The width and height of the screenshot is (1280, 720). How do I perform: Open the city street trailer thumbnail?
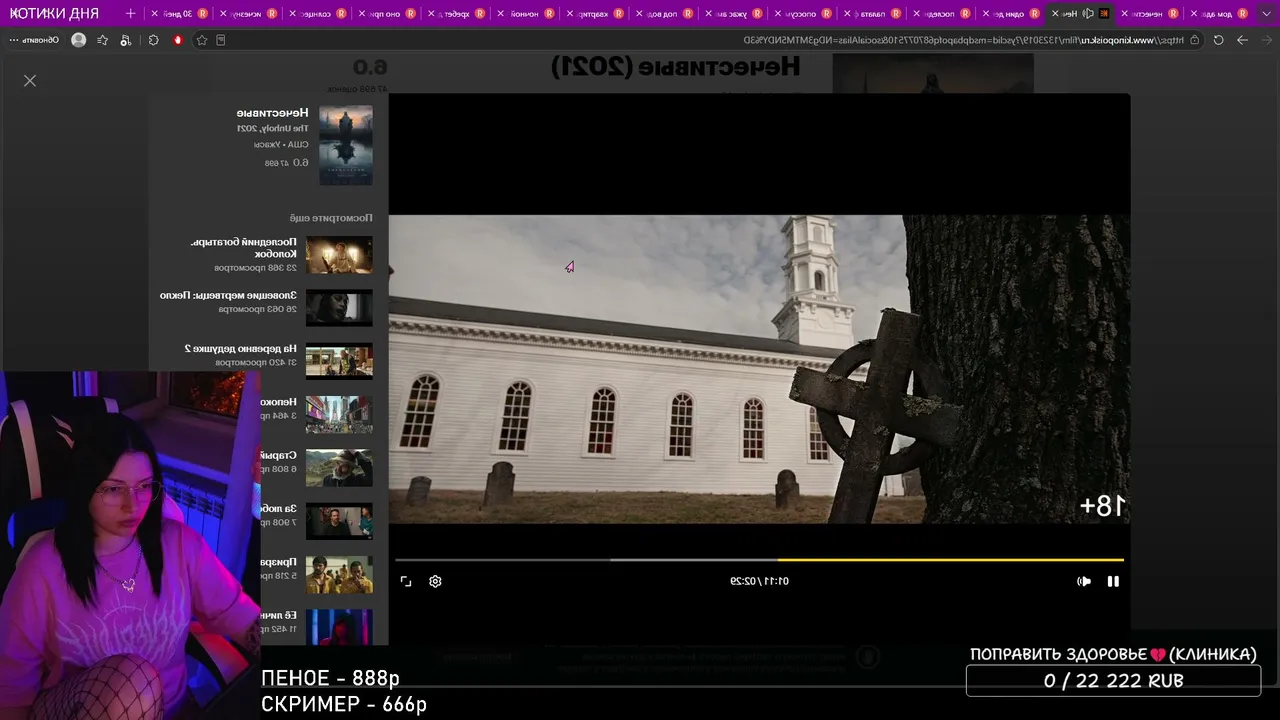point(339,415)
